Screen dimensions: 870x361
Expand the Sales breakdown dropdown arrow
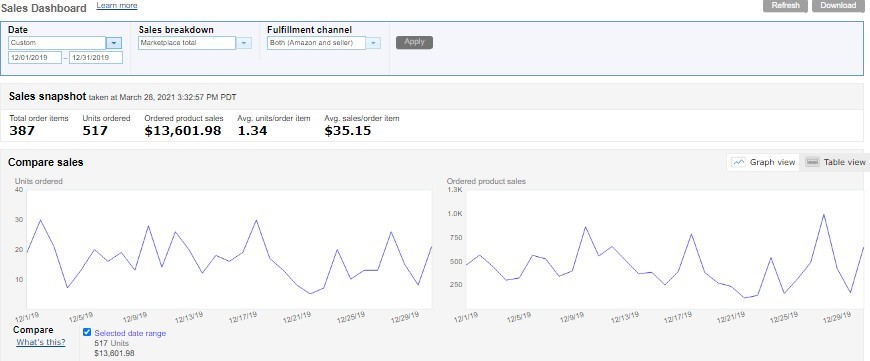[244, 43]
